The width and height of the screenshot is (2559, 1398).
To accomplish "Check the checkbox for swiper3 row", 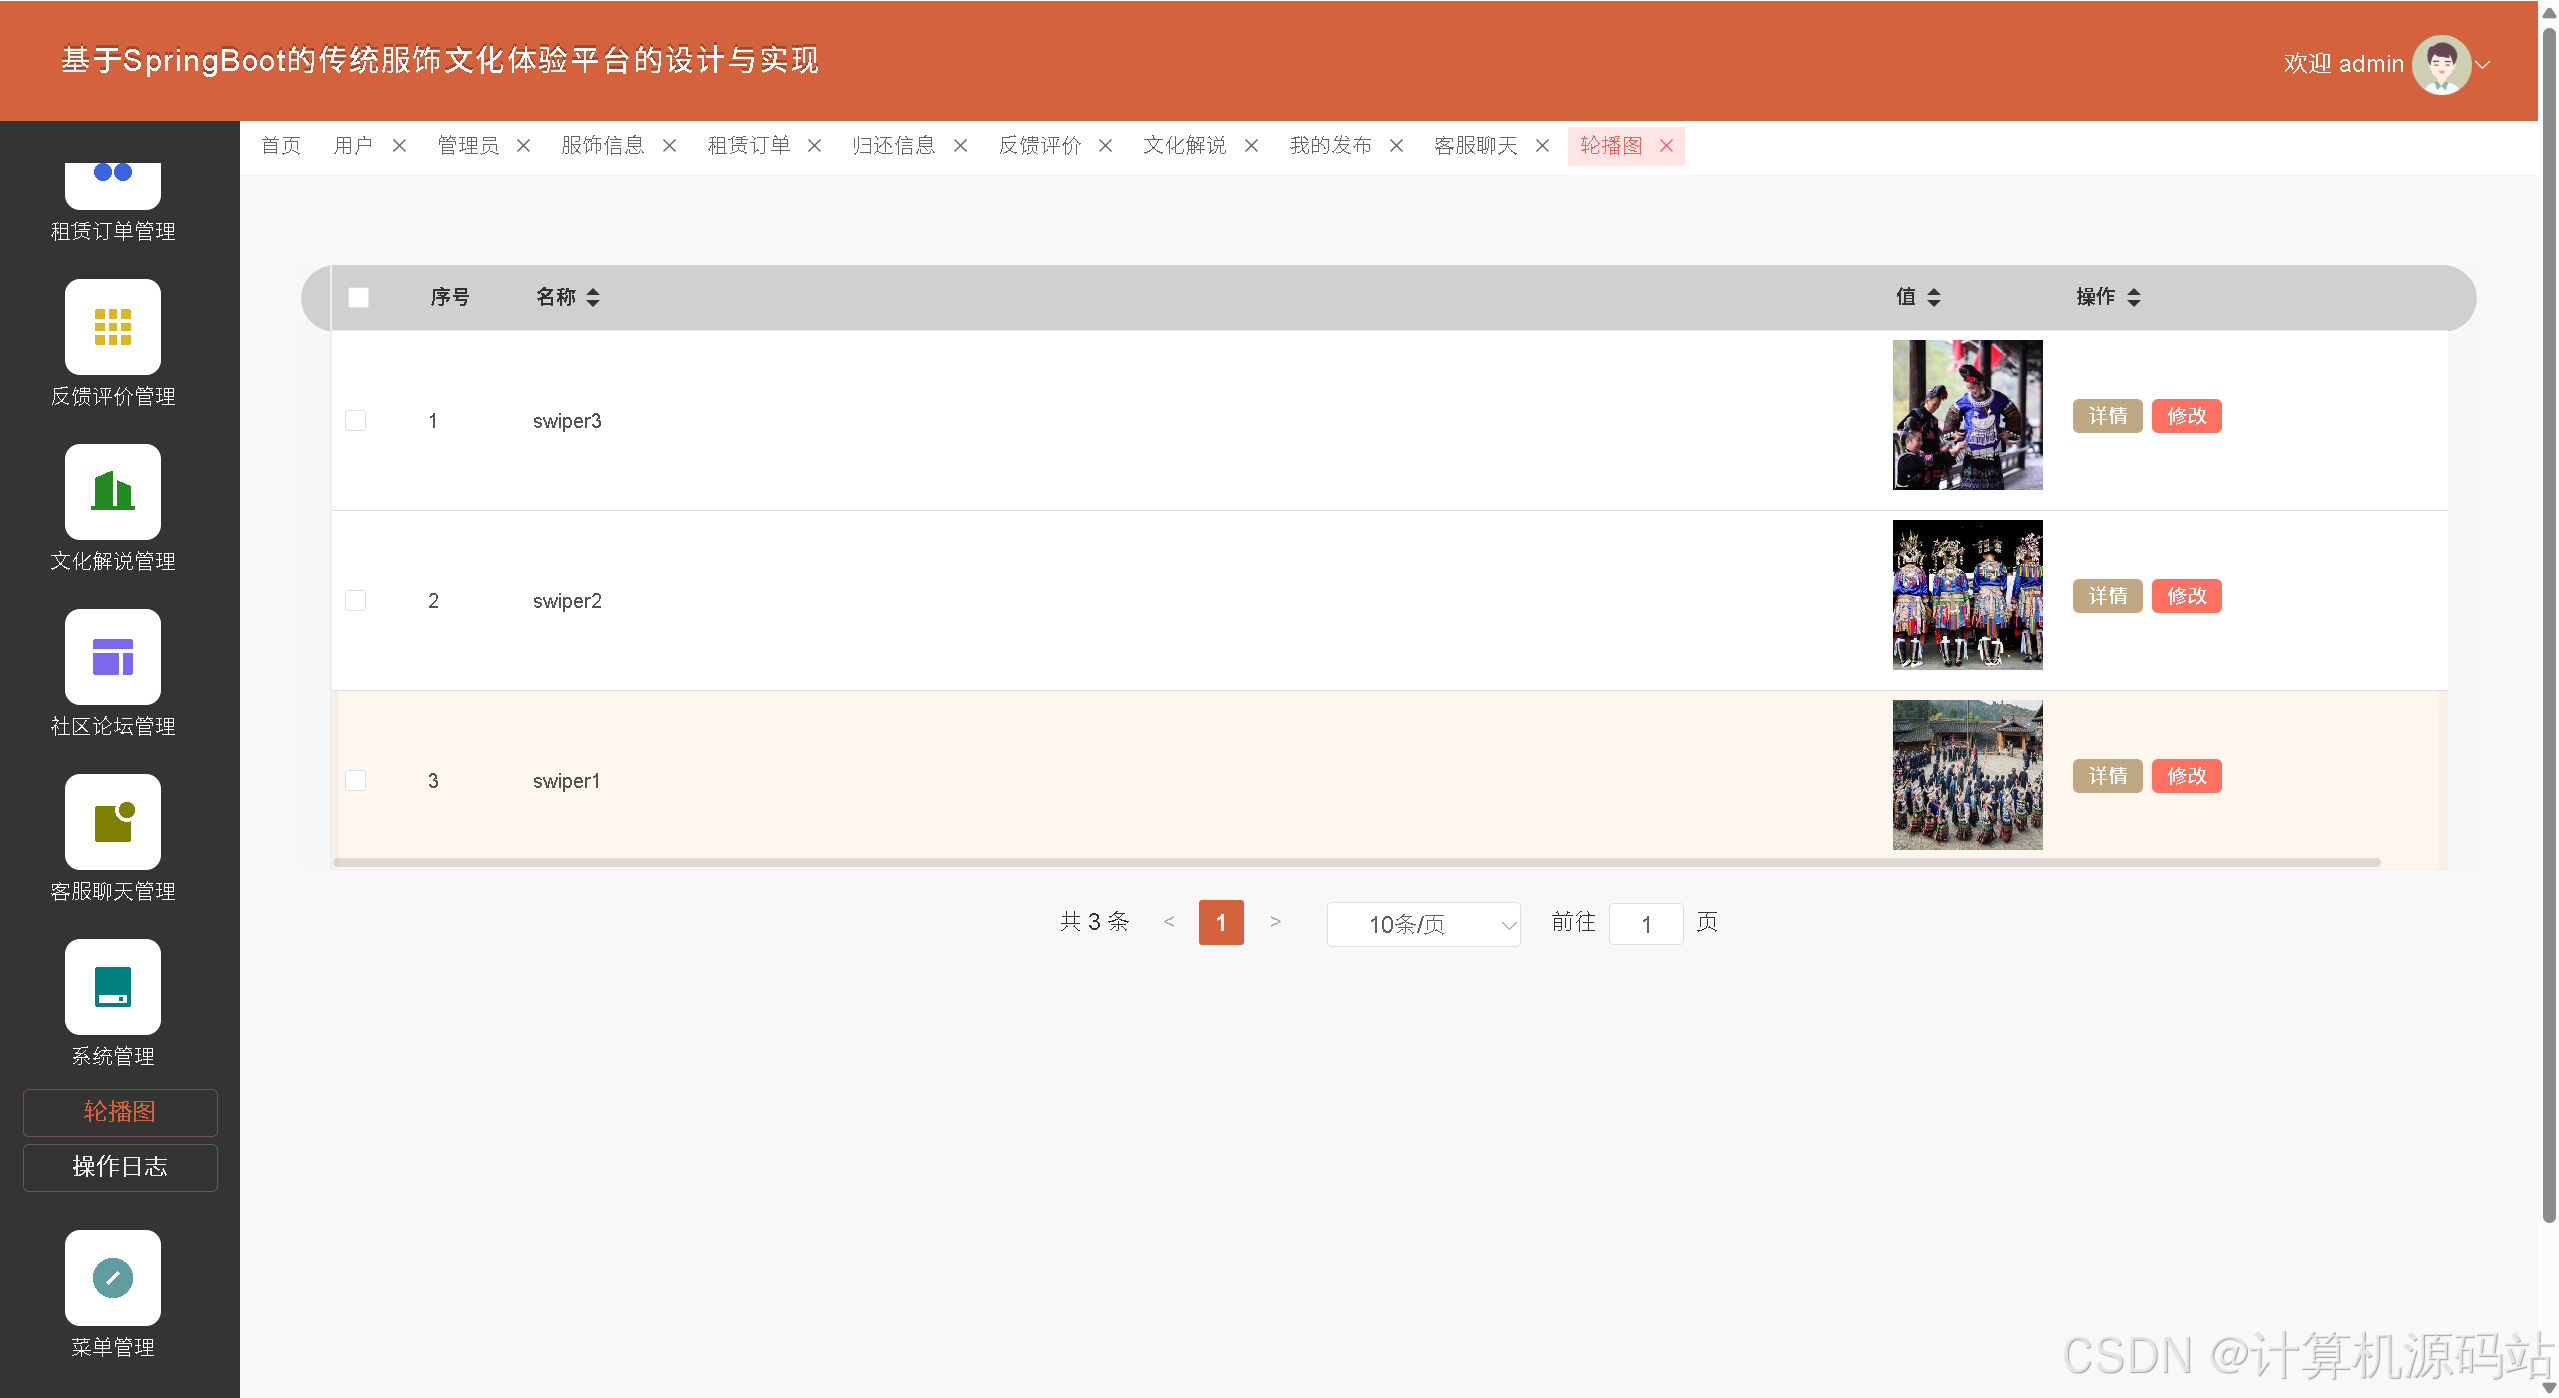I will [x=355, y=420].
